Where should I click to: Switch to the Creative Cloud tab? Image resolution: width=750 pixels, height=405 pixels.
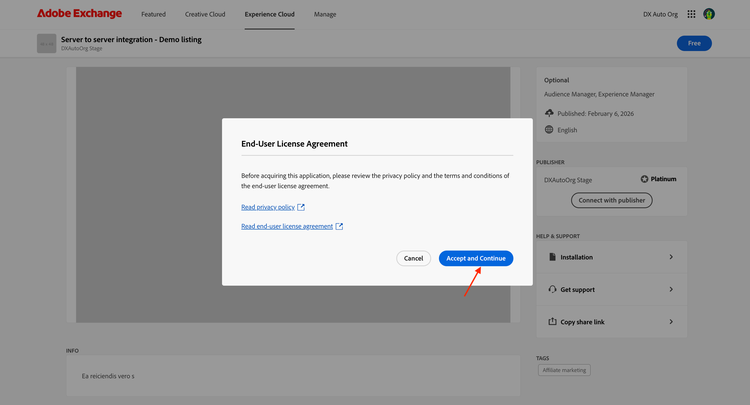pyautogui.click(x=205, y=14)
